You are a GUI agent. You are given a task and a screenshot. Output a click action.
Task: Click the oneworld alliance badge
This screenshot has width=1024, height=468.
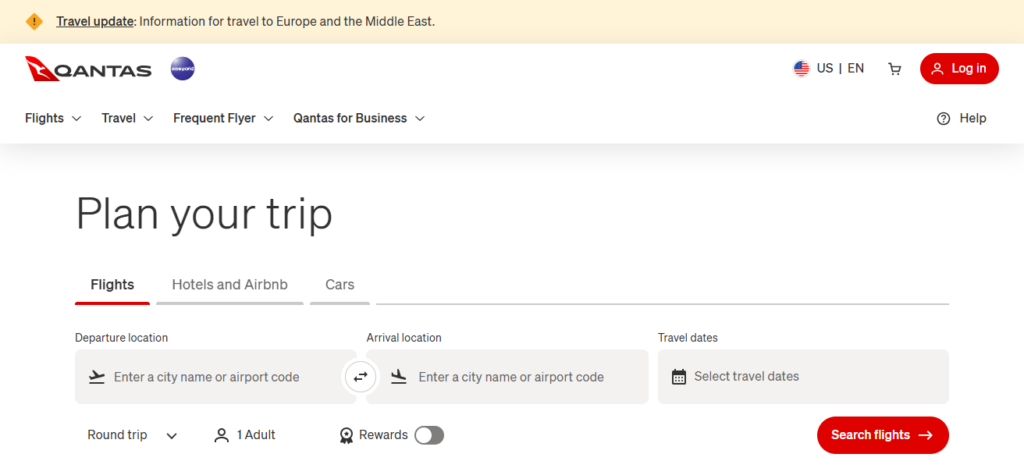point(183,69)
